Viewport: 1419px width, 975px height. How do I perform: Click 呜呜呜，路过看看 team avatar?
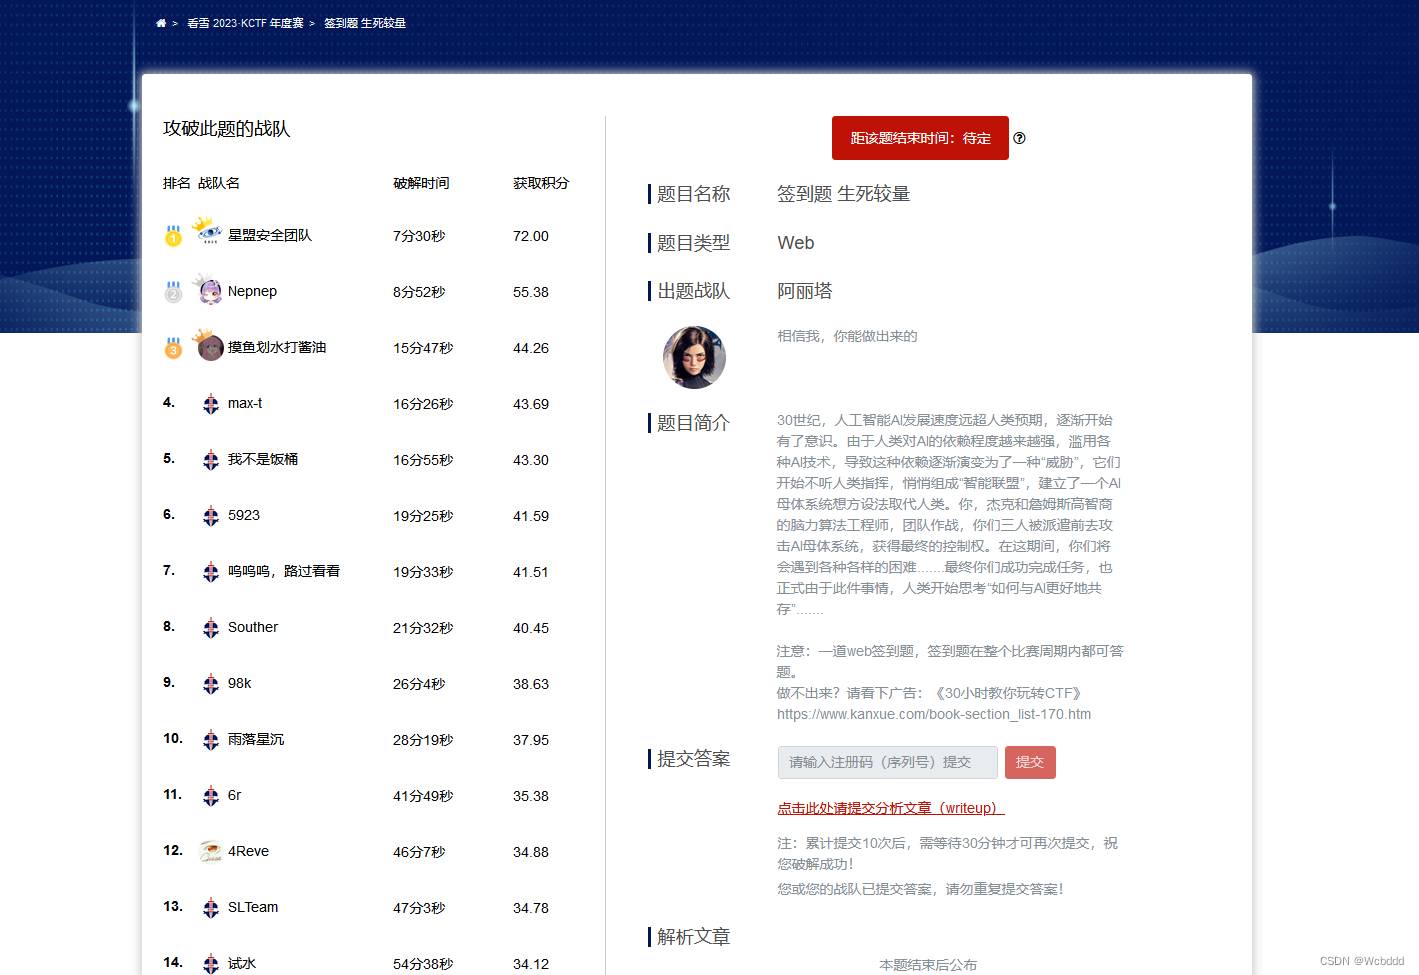(x=210, y=572)
